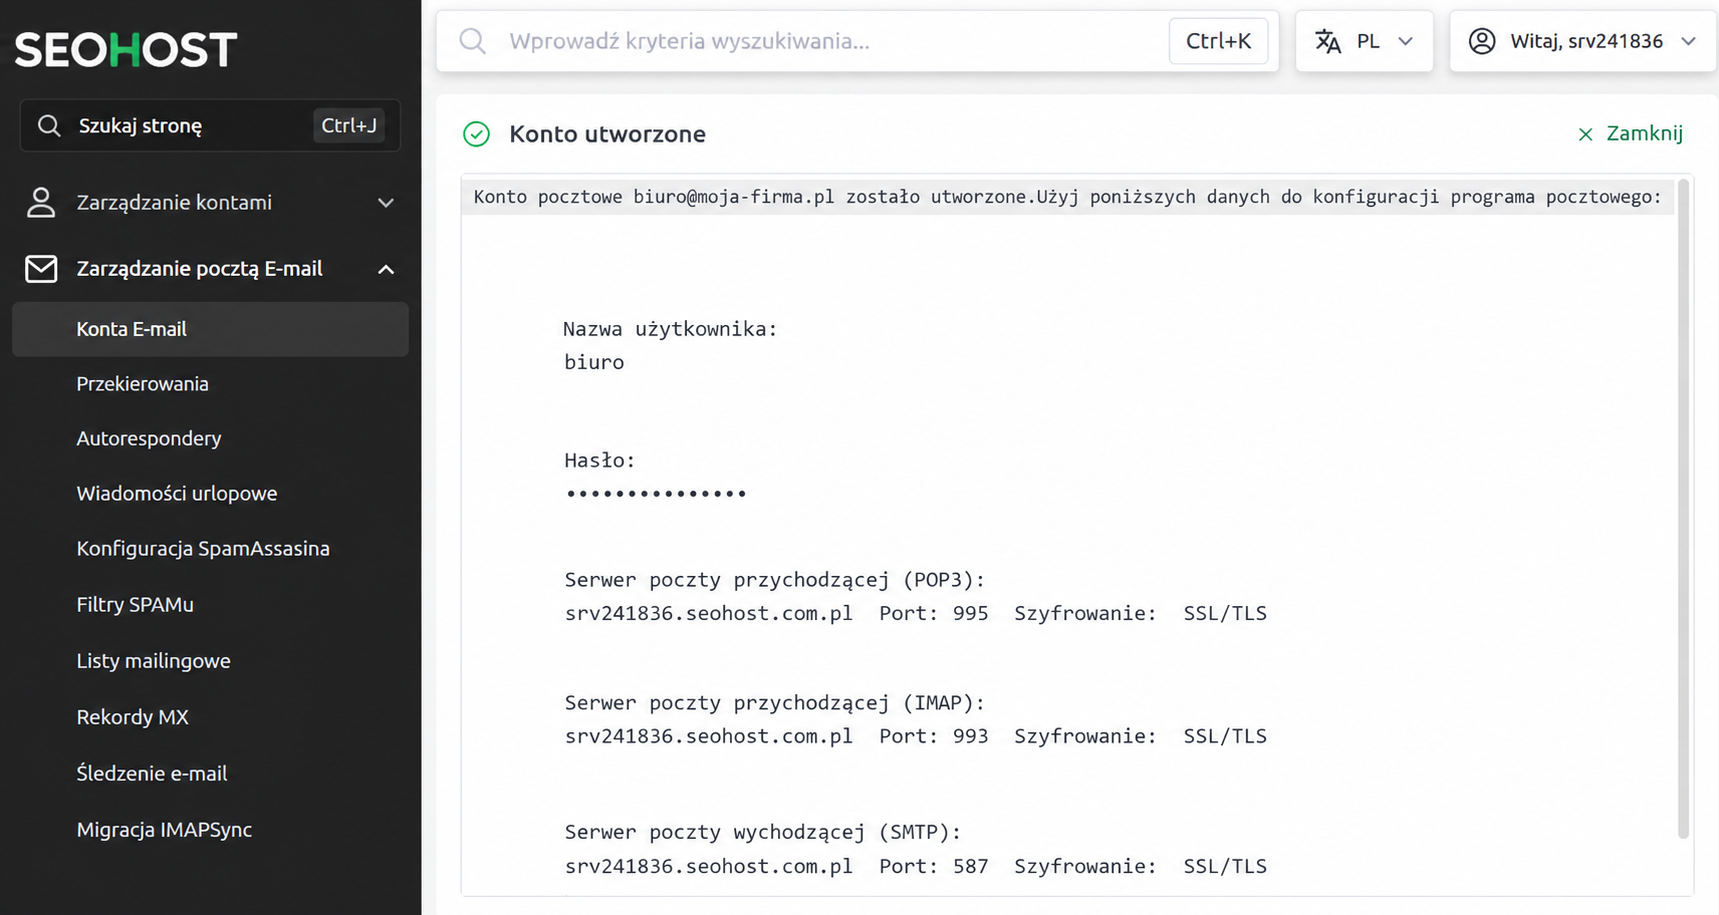Click the language translate icon
Screen dimensions: 1719x915
click(x=1328, y=41)
